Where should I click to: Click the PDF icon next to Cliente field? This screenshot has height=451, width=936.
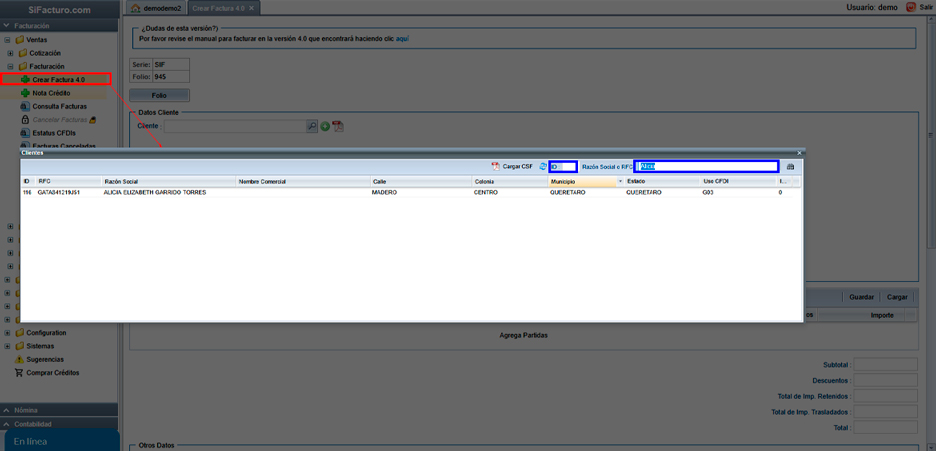[x=338, y=127]
